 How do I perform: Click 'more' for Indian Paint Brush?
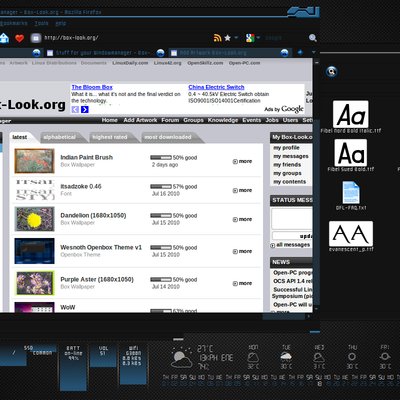(x=242, y=161)
